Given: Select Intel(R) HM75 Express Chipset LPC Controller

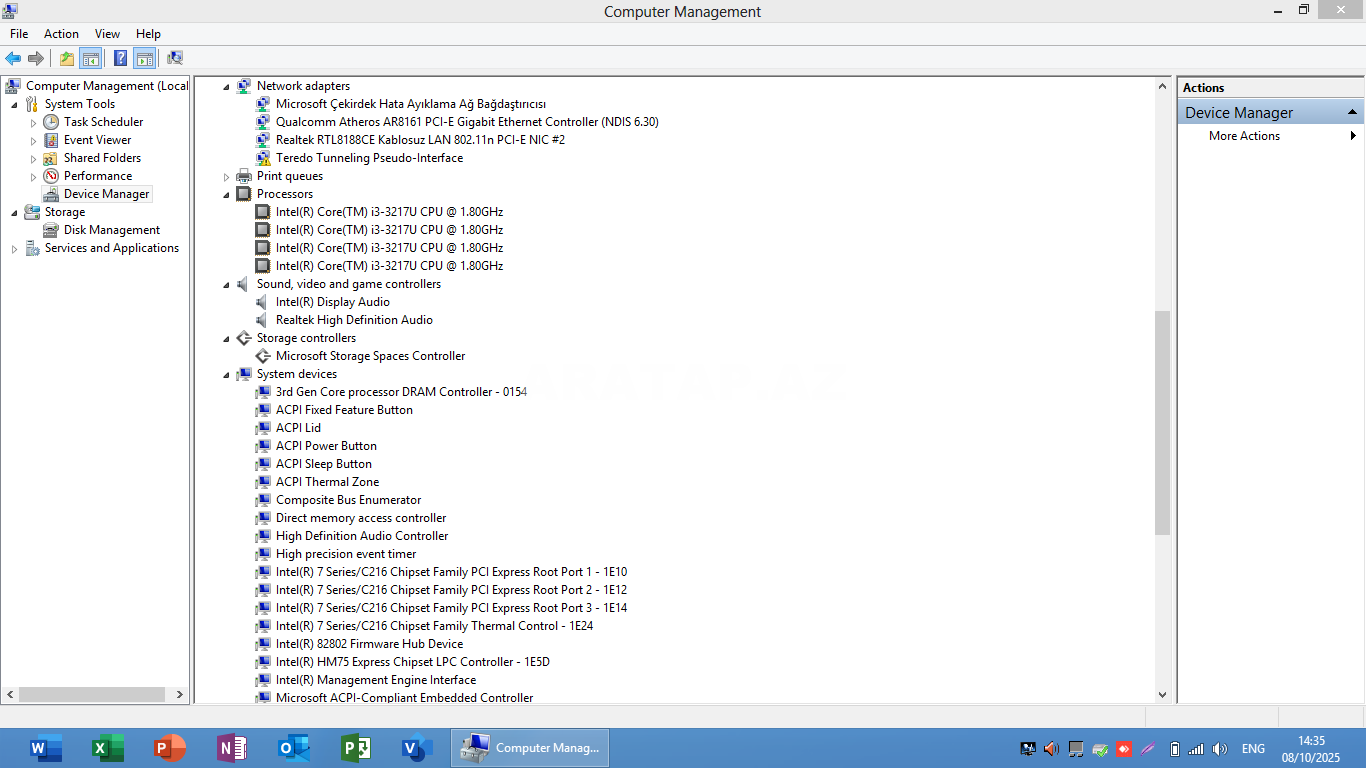Looking at the screenshot, I should pyautogui.click(x=413, y=662).
